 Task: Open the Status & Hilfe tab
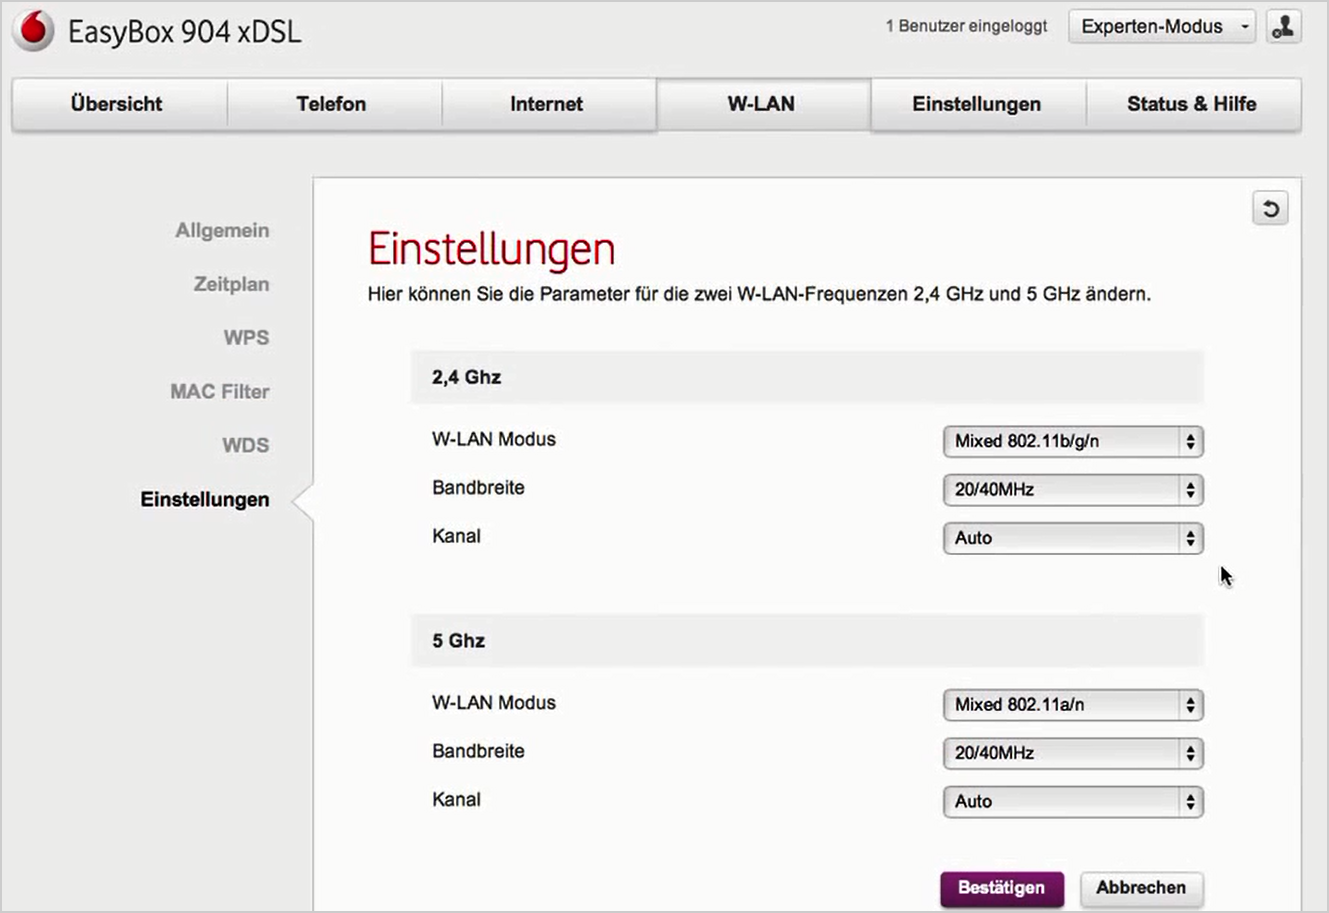(1191, 104)
